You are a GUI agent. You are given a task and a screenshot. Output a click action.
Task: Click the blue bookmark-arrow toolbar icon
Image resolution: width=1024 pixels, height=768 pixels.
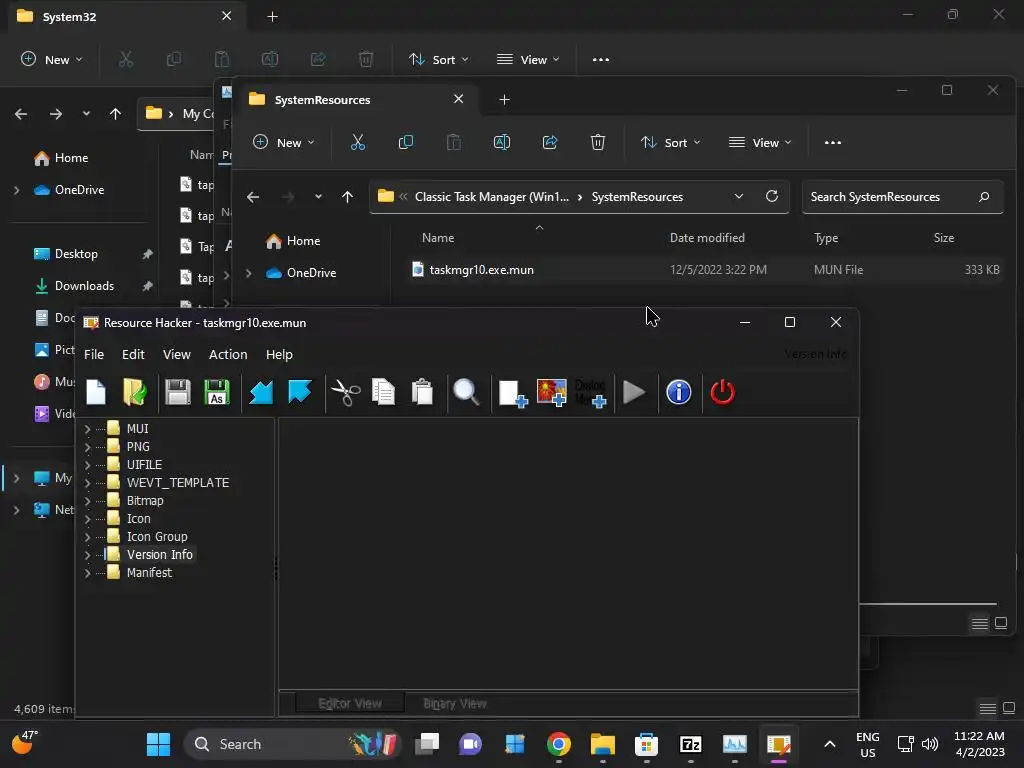coord(300,392)
